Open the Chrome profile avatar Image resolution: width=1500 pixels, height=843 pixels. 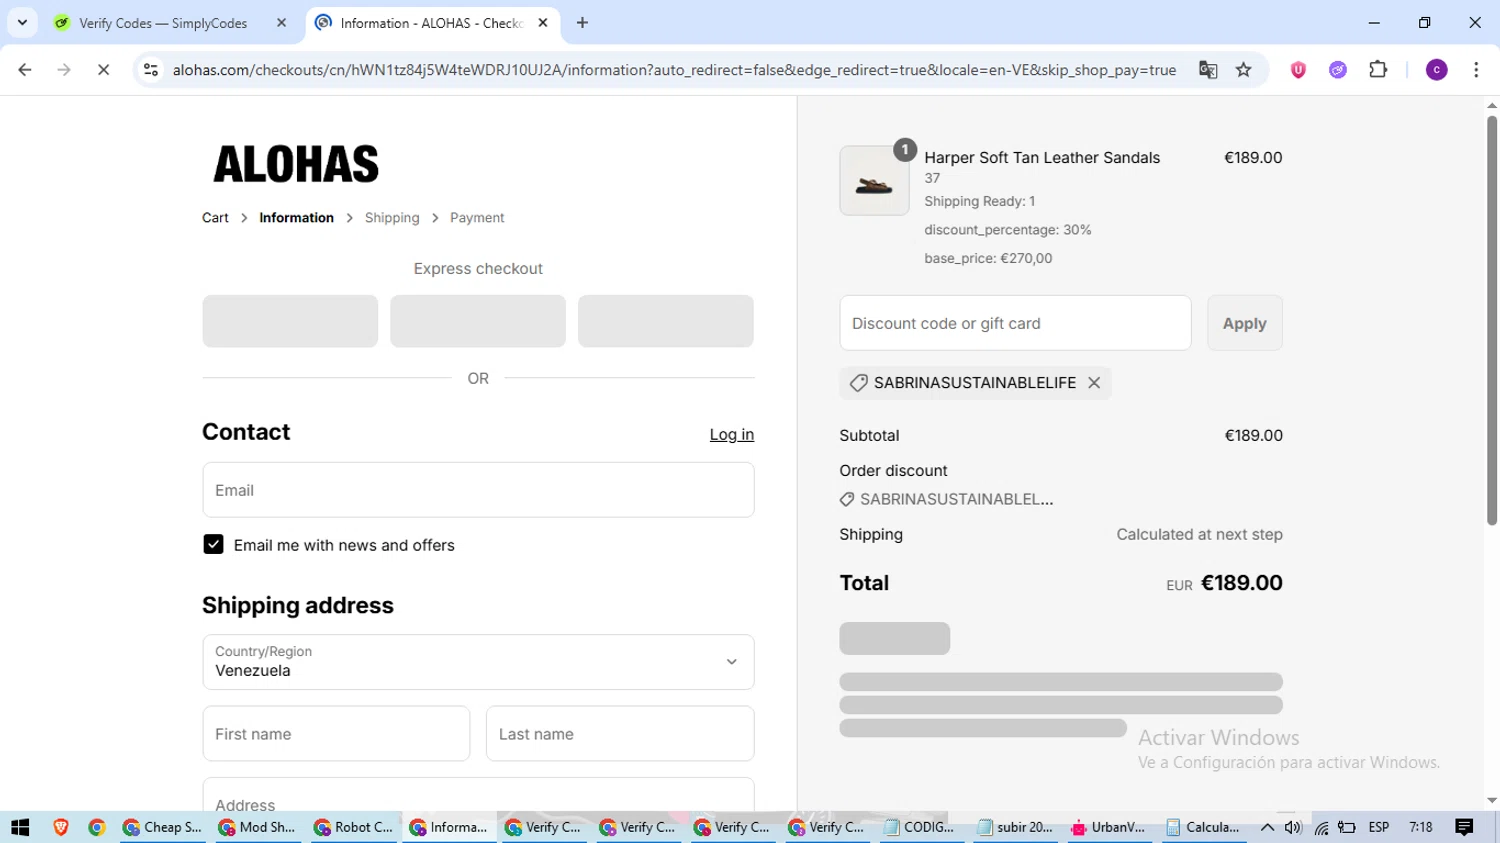[1436, 70]
